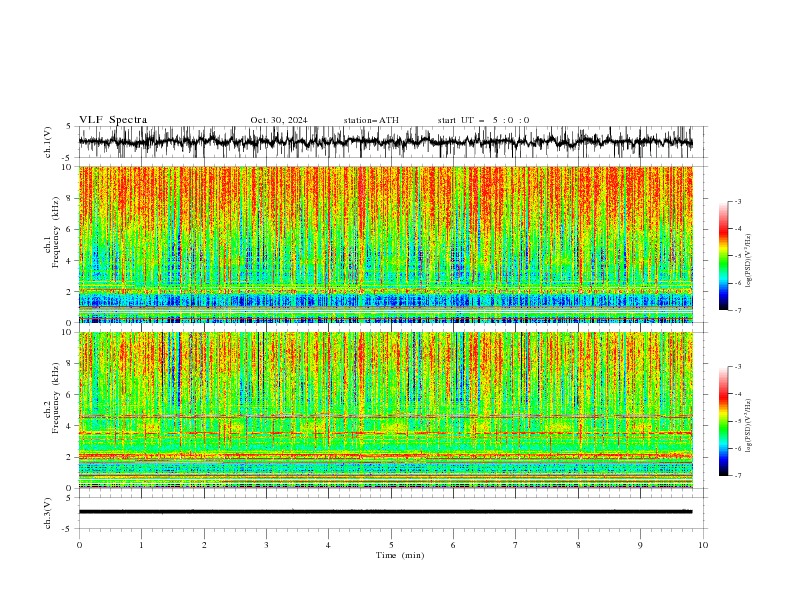Click the "-7" label on ch.1 color bar
The image size is (792, 612).
point(737,310)
